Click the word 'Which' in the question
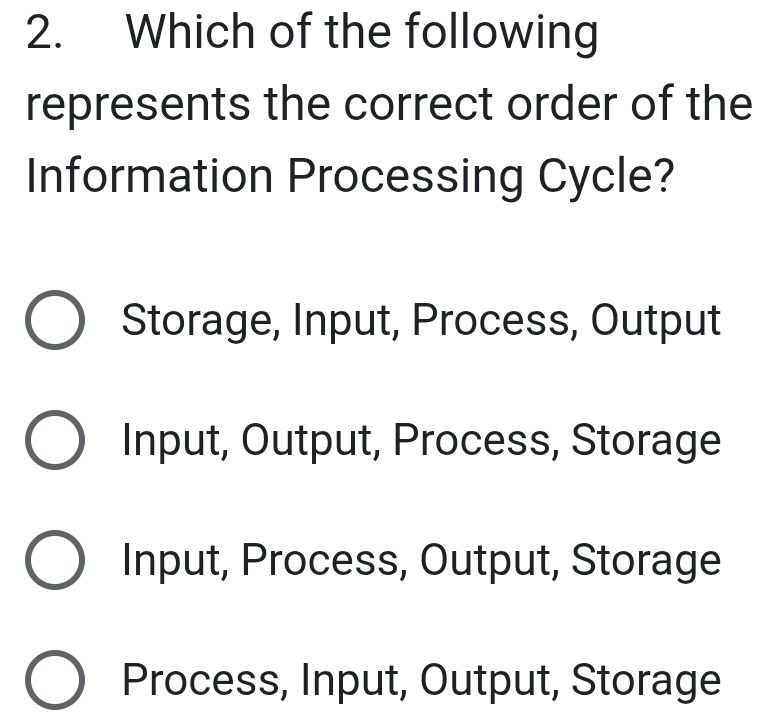Viewport: 765px width, 728px height. (185, 35)
